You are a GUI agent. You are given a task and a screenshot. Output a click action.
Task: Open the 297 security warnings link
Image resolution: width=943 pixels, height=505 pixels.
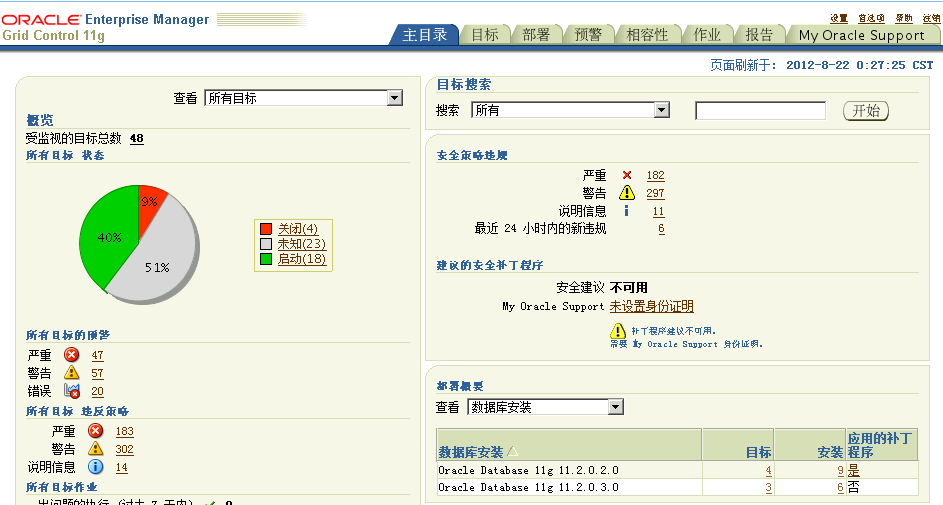tap(656, 193)
